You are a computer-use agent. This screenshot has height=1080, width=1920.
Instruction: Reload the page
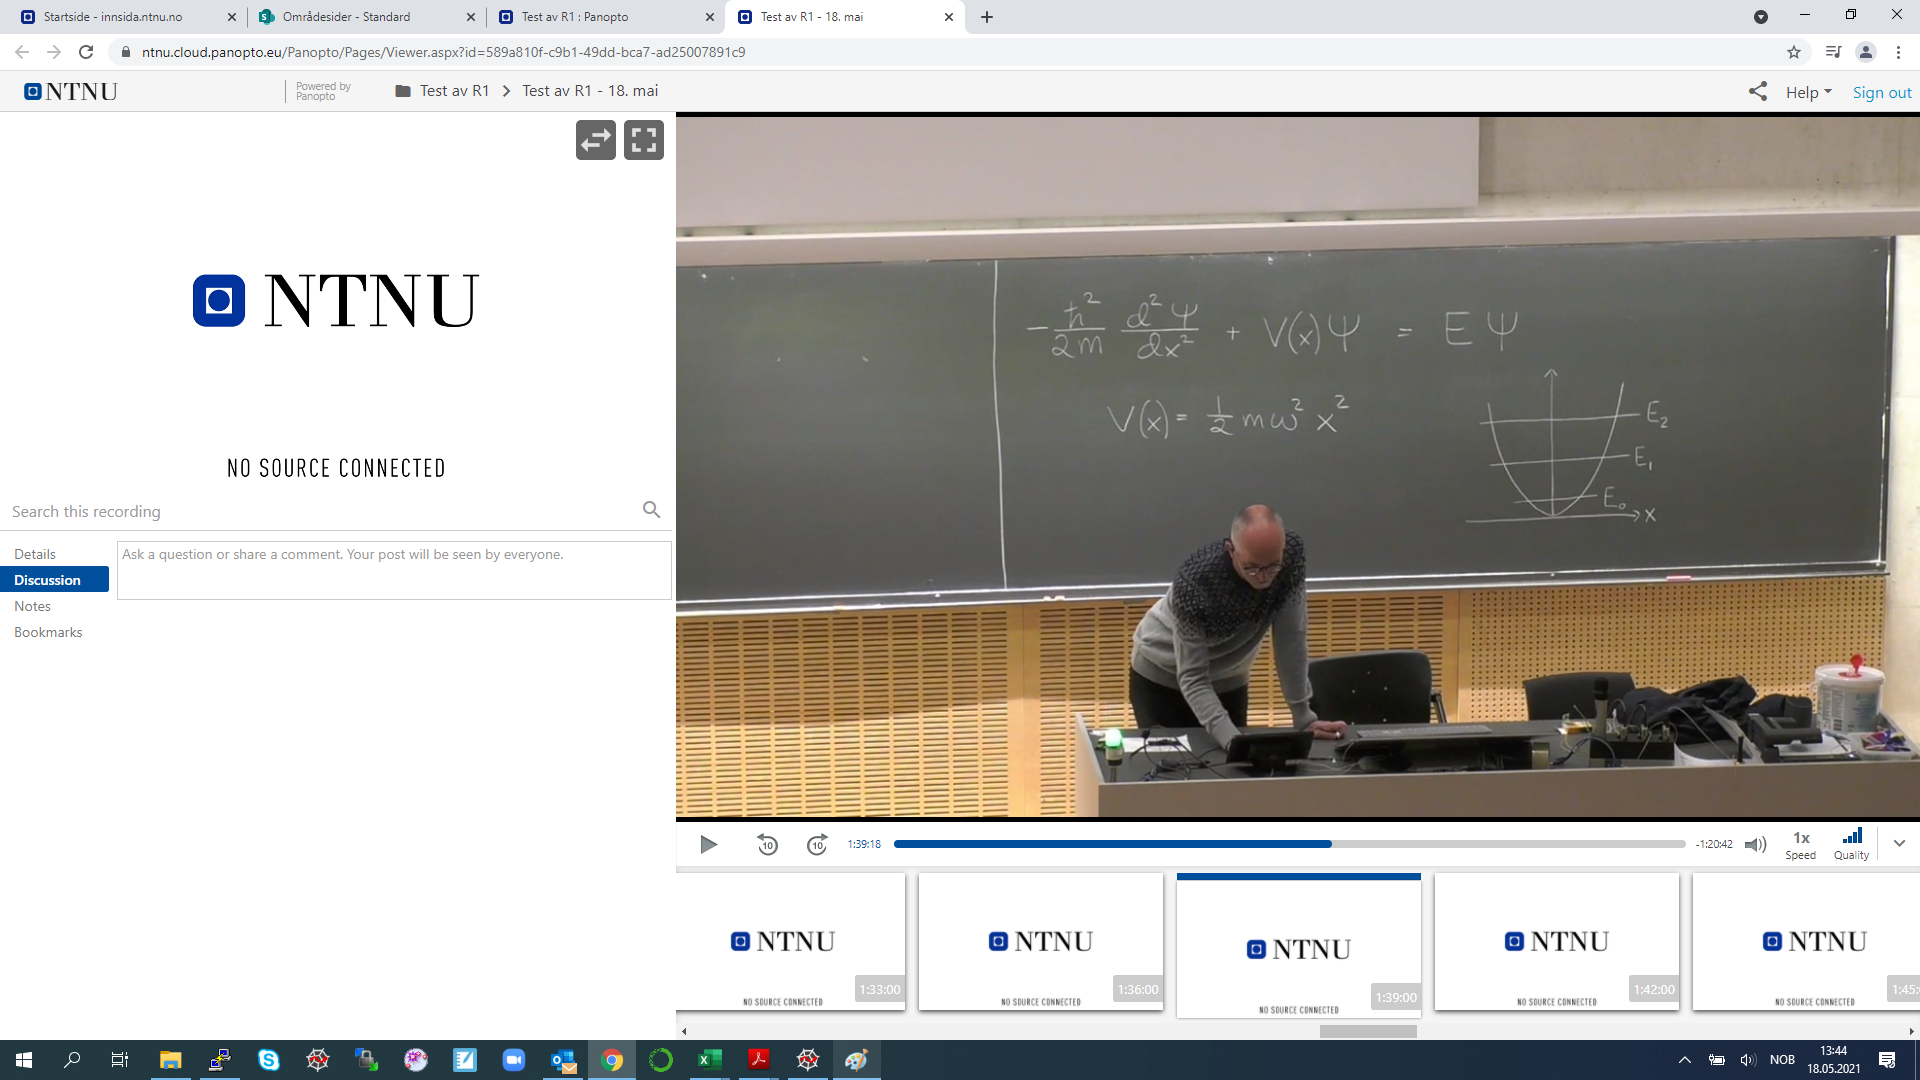[86, 52]
